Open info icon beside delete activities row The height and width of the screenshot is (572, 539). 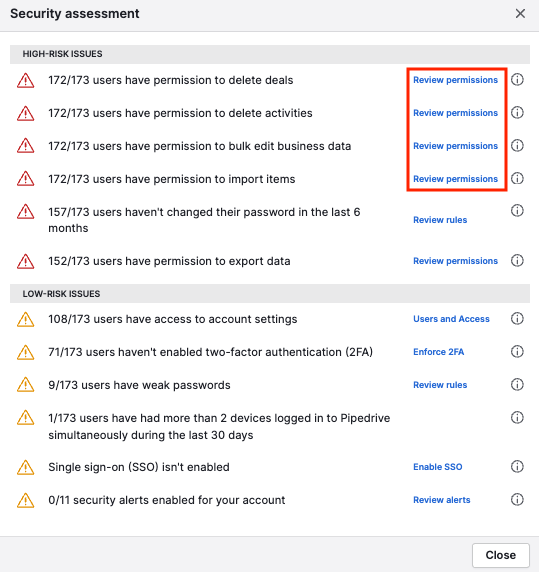[x=517, y=113]
